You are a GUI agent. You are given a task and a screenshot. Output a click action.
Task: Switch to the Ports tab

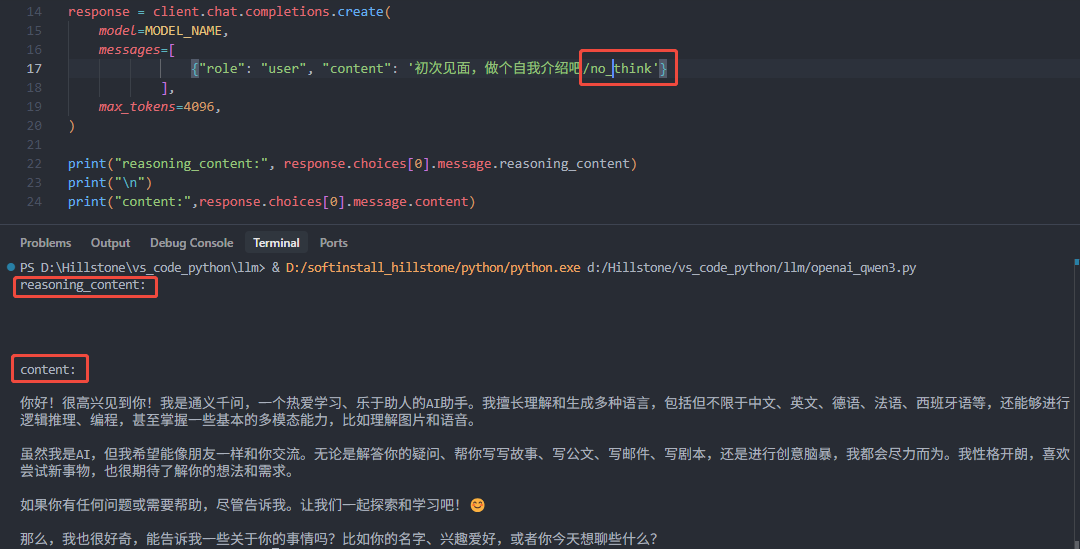333,242
